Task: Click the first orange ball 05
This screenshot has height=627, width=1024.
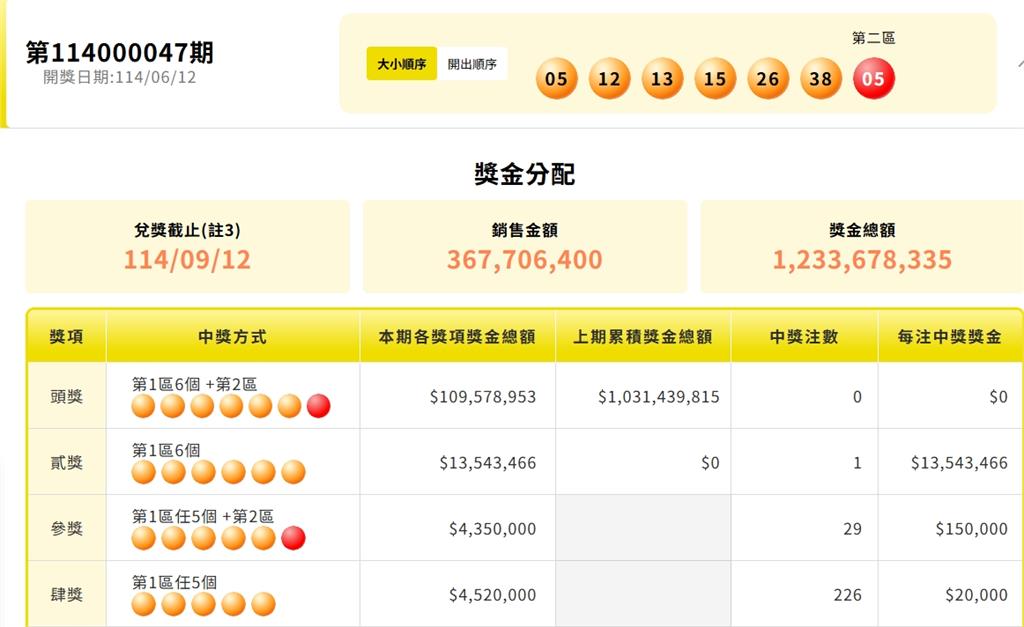Action: (556, 78)
